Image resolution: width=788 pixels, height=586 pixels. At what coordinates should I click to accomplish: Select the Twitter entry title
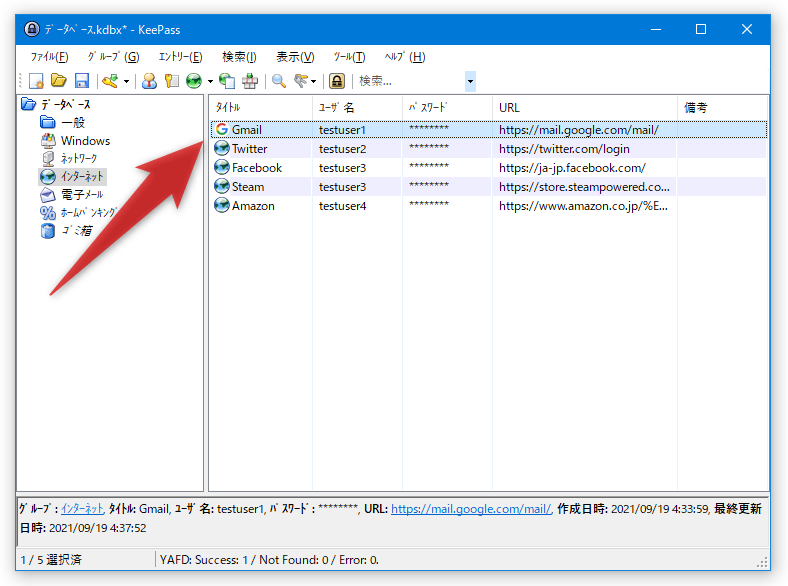(249, 149)
